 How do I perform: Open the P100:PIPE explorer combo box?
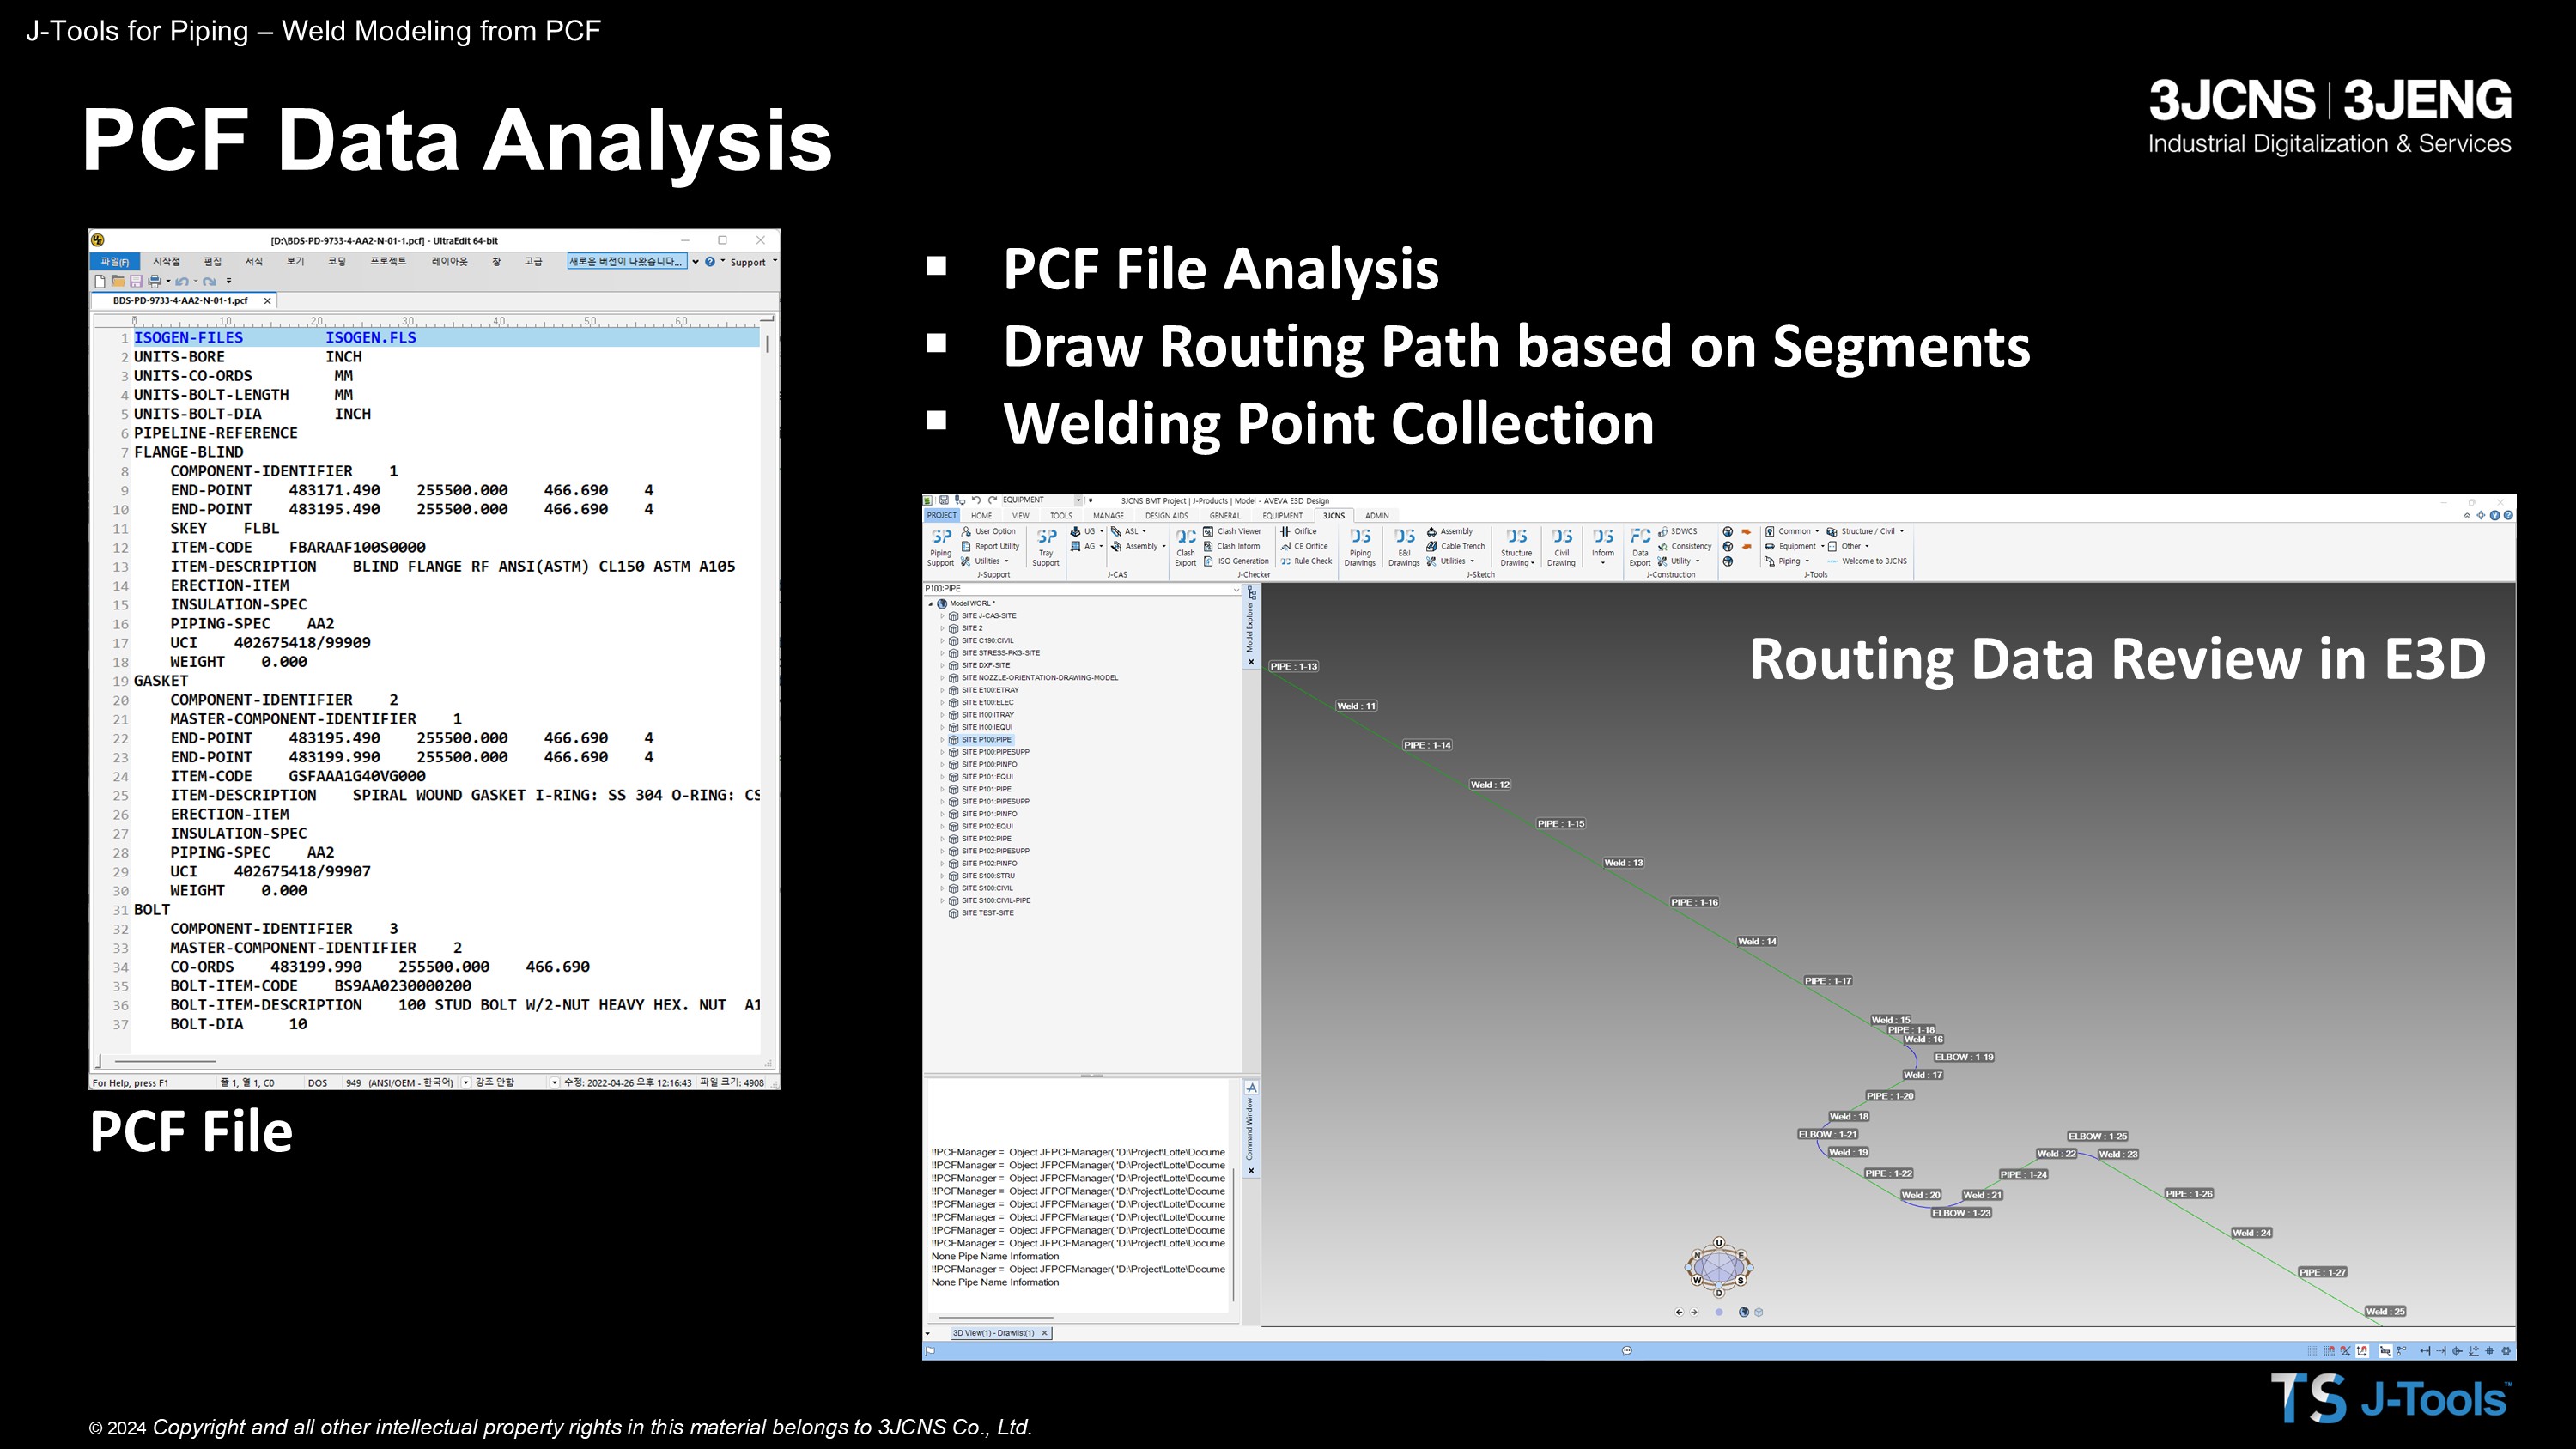coord(1081,589)
